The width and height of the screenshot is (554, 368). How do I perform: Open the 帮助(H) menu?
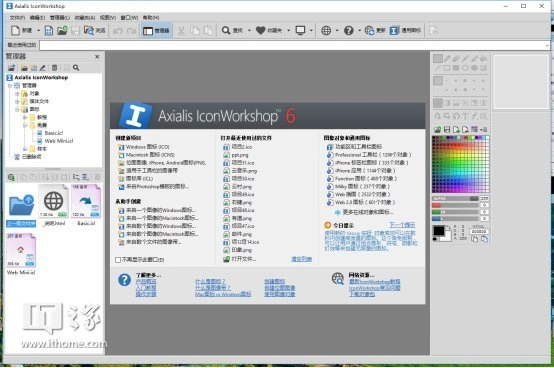[151, 17]
